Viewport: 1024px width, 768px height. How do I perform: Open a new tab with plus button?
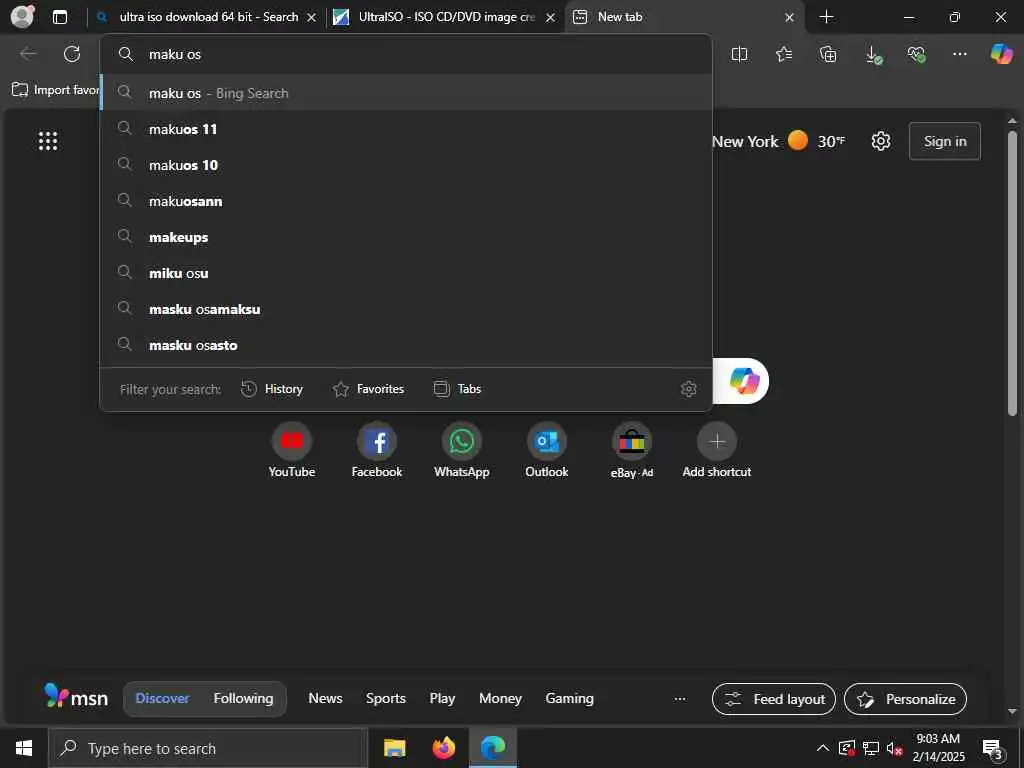click(x=826, y=17)
